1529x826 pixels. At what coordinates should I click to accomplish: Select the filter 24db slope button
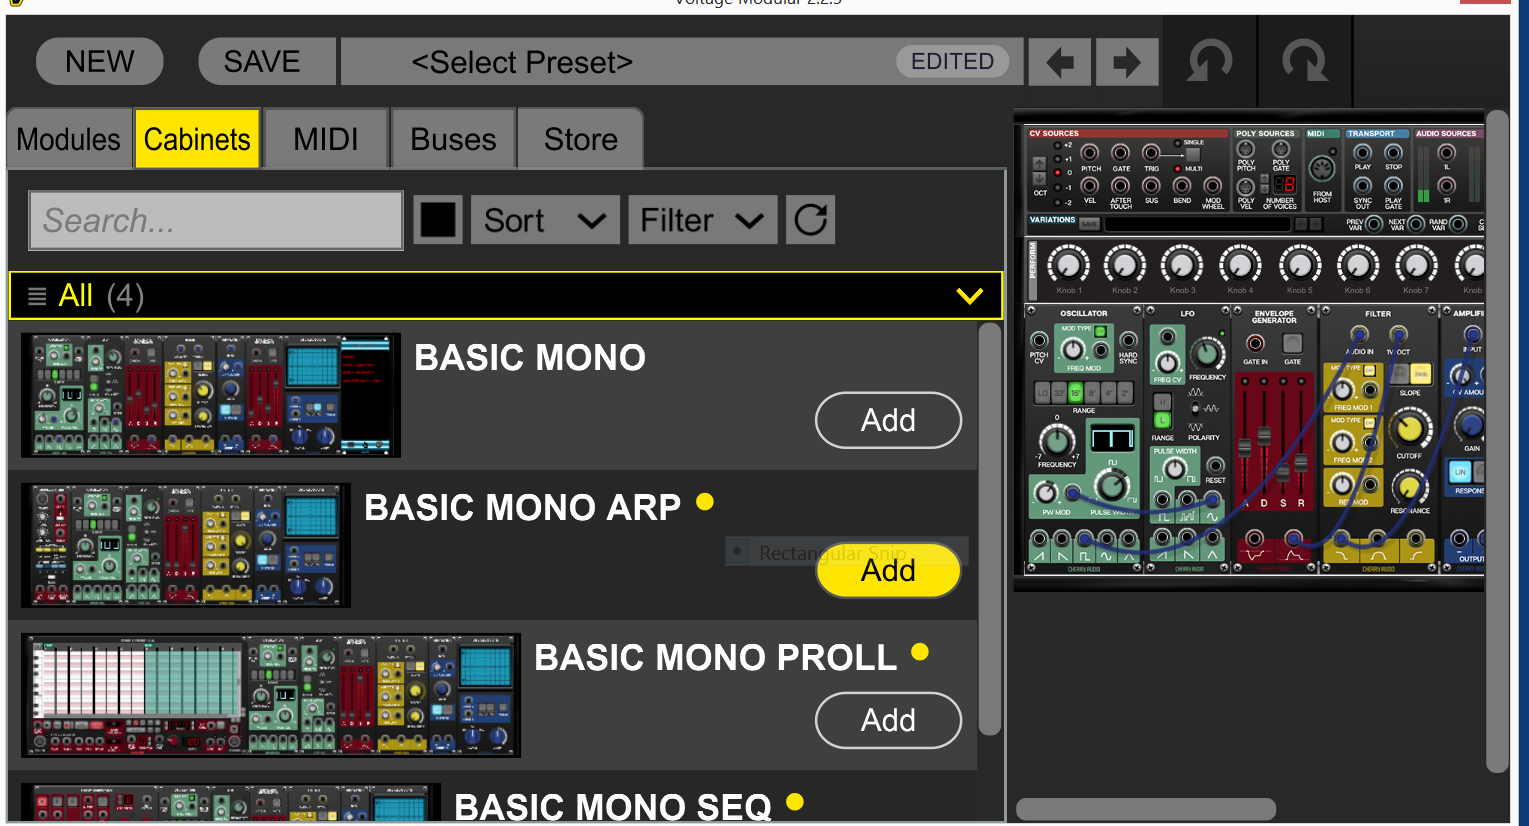pos(1420,374)
